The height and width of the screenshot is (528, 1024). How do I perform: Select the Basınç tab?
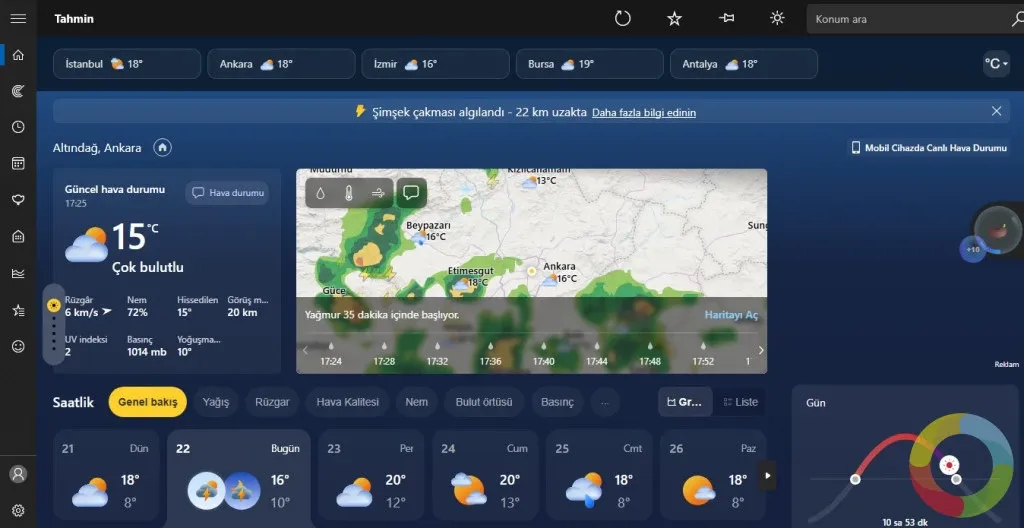(x=557, y=402)
